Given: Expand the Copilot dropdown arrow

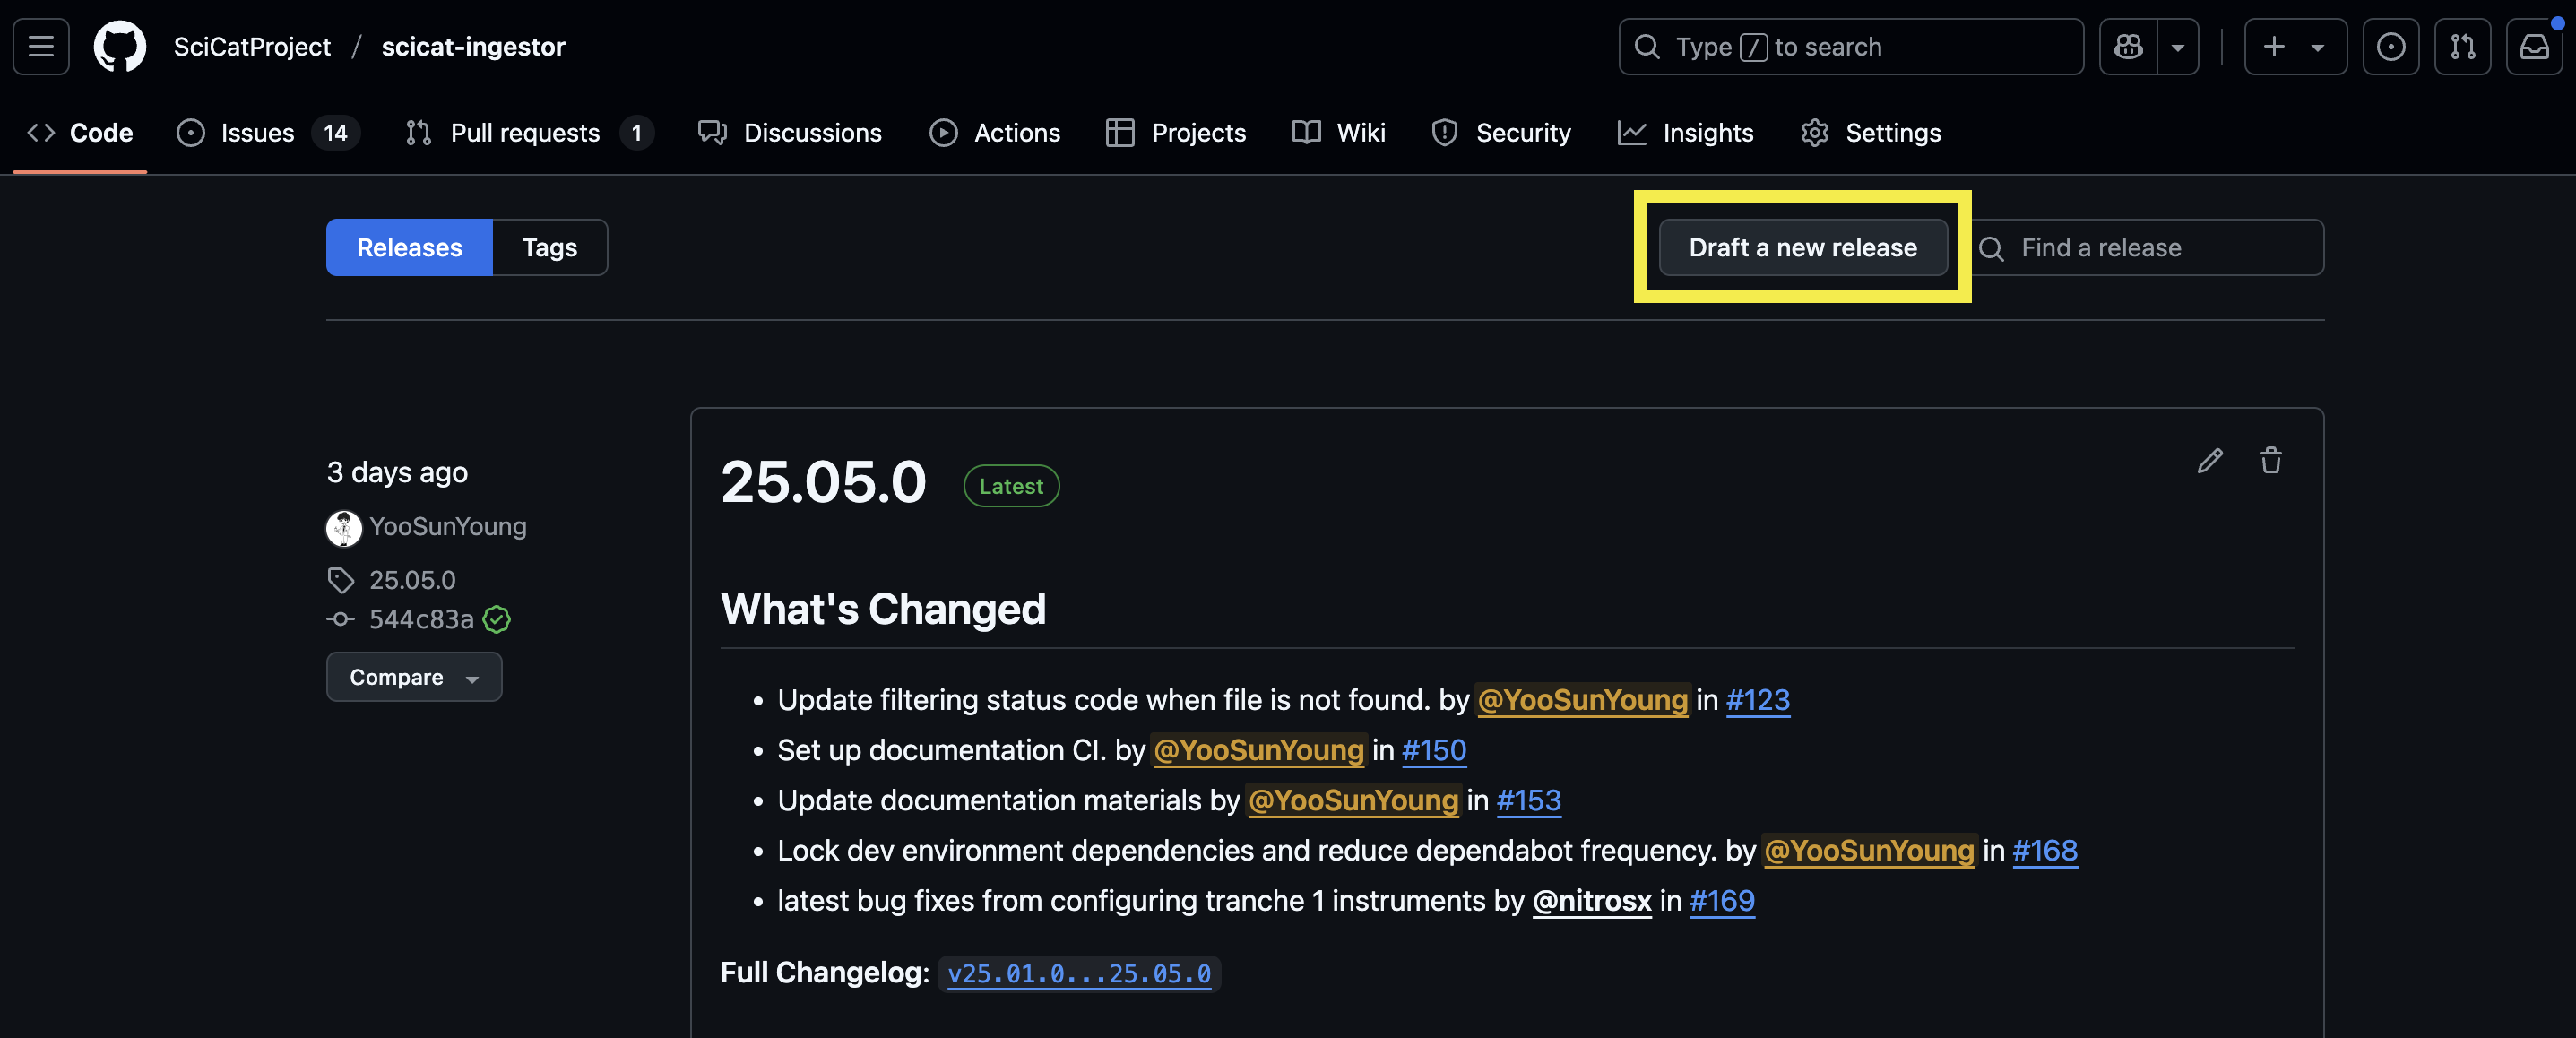Looking at the screenshot, I should point(2177,47).
